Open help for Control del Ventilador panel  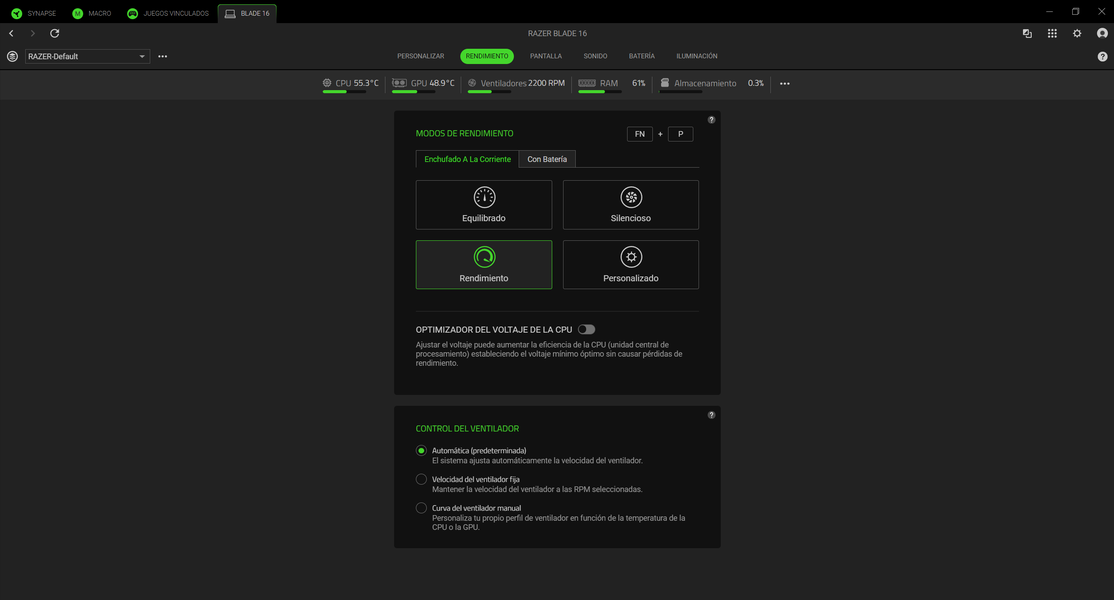point(711,415)
